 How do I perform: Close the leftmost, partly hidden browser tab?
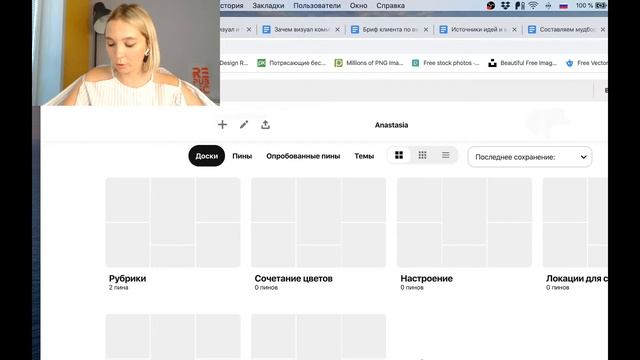point(249,29)
